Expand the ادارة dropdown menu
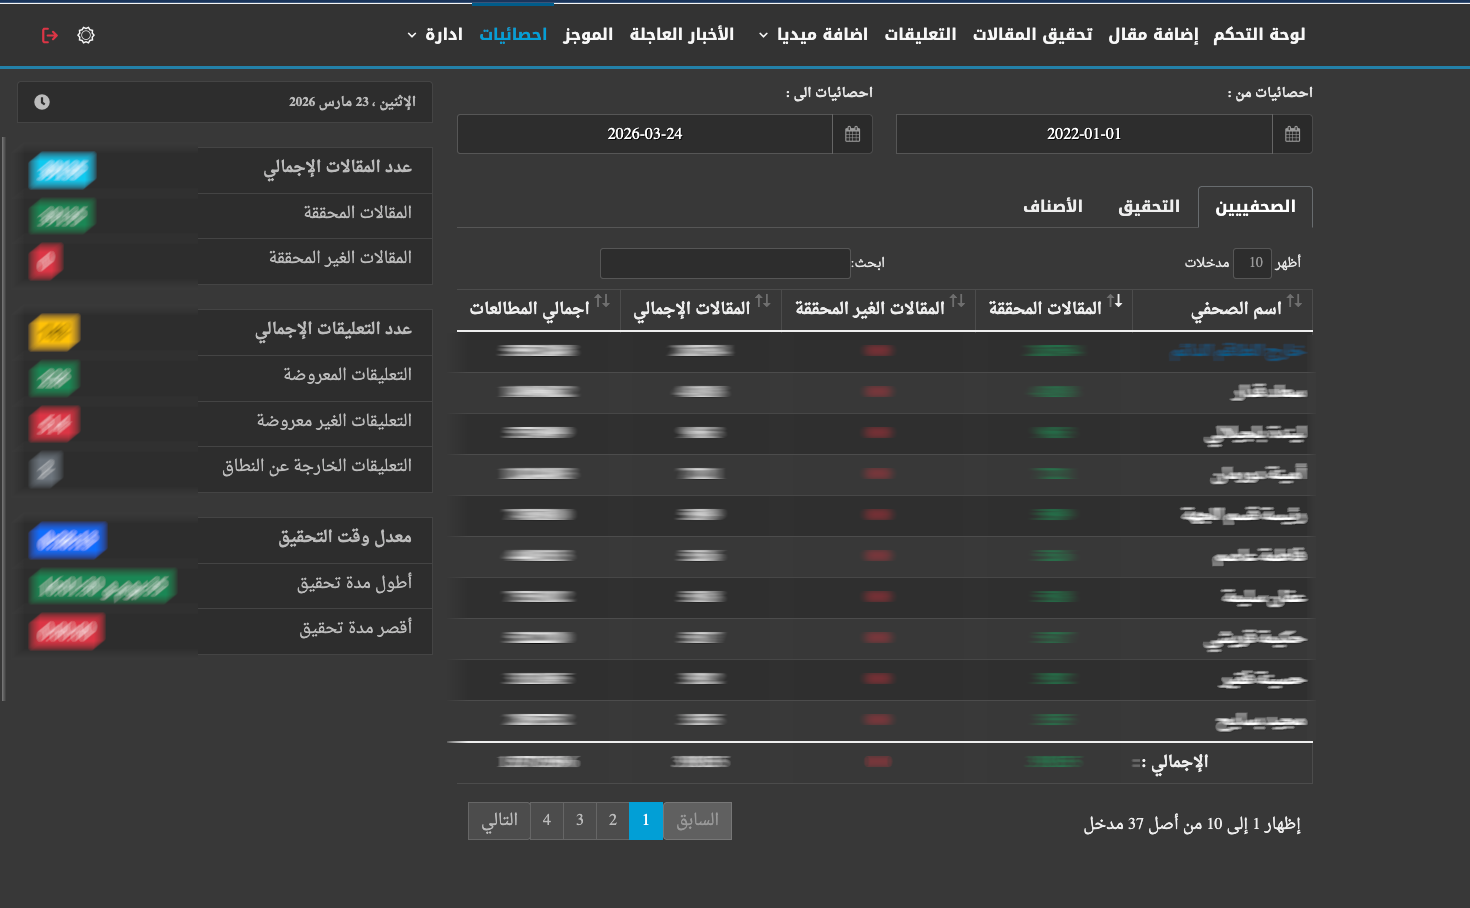 [x=435, y=35]
